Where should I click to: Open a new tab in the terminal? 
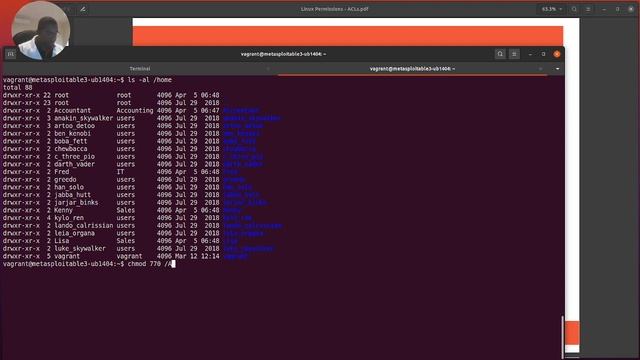(11, 54)
